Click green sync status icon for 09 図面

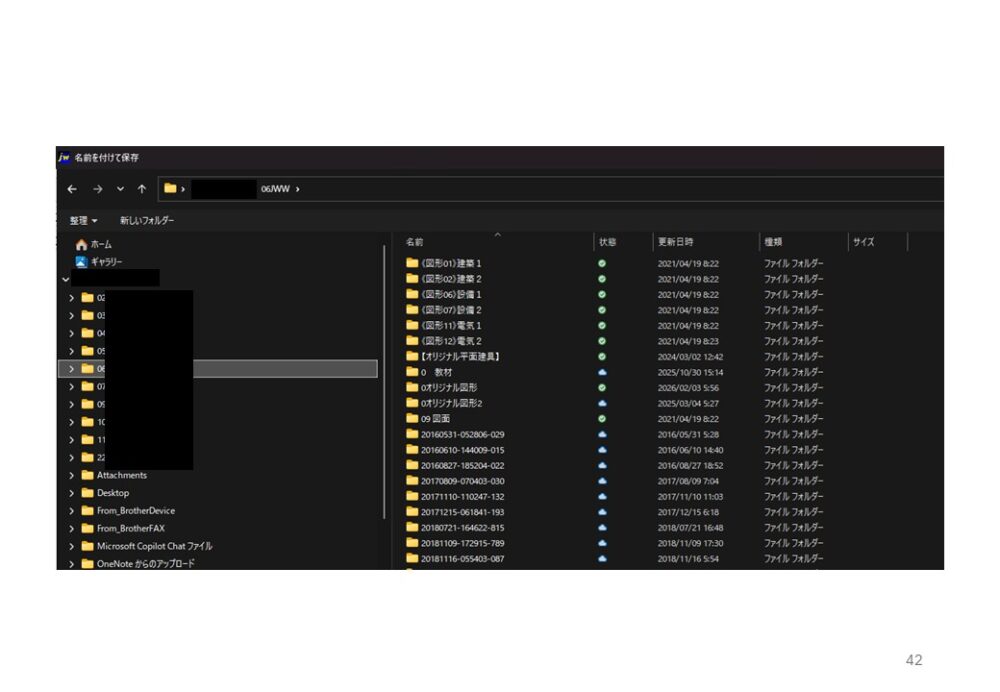point(602,419)
